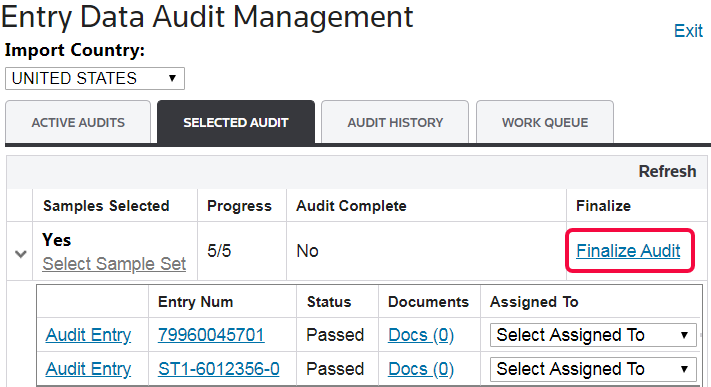Open entry number 79960045701

pos(211,335)
